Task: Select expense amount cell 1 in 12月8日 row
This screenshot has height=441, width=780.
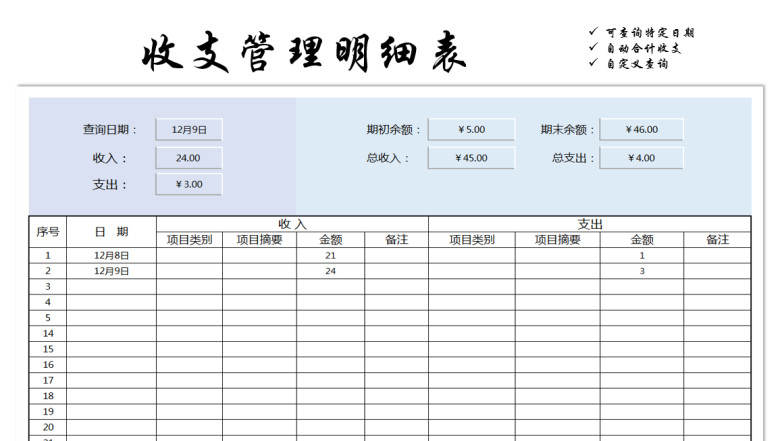Action: tap(642, 256)
